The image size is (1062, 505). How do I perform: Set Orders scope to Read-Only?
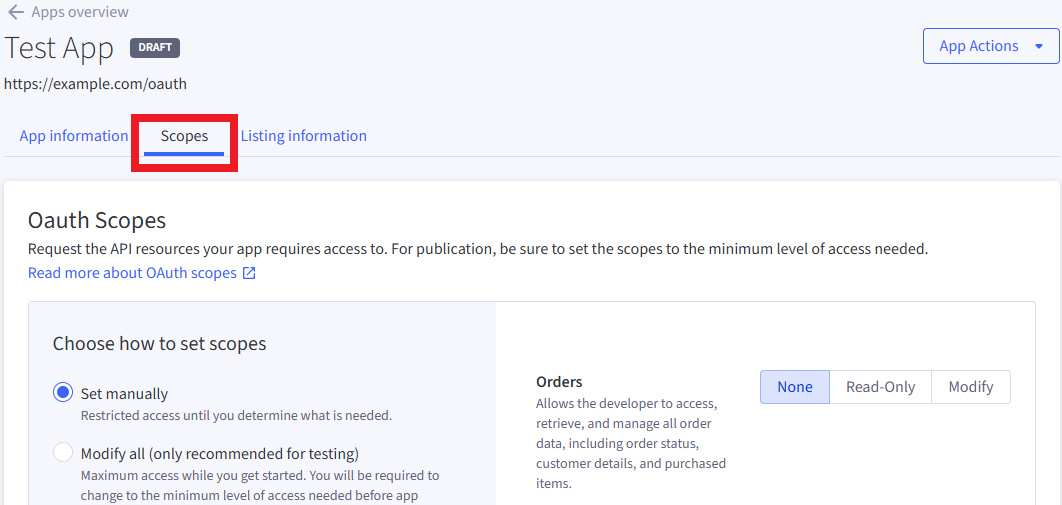(880, 387)
